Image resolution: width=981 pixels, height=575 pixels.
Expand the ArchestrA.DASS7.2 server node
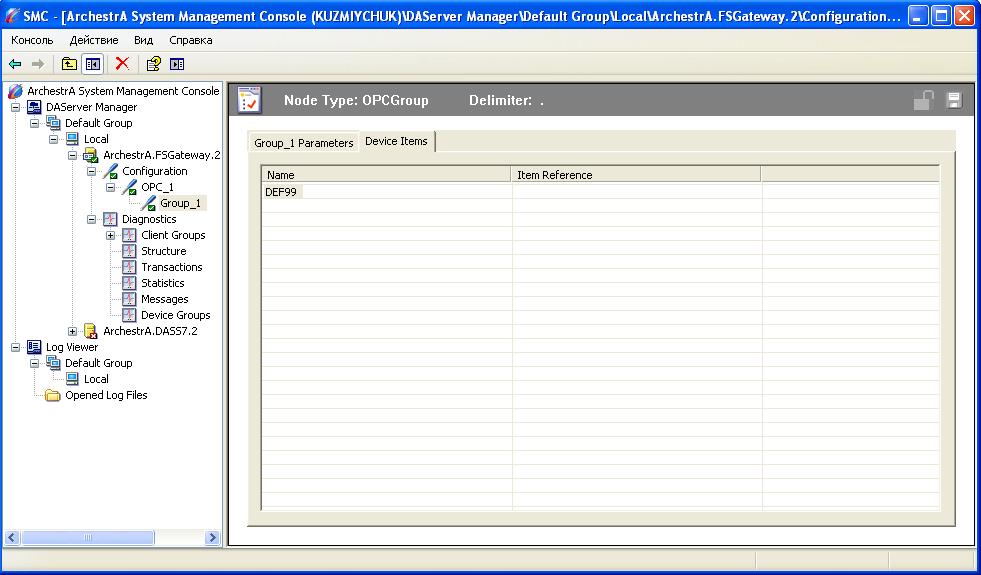pyautogui.click(x=73, y=331)
